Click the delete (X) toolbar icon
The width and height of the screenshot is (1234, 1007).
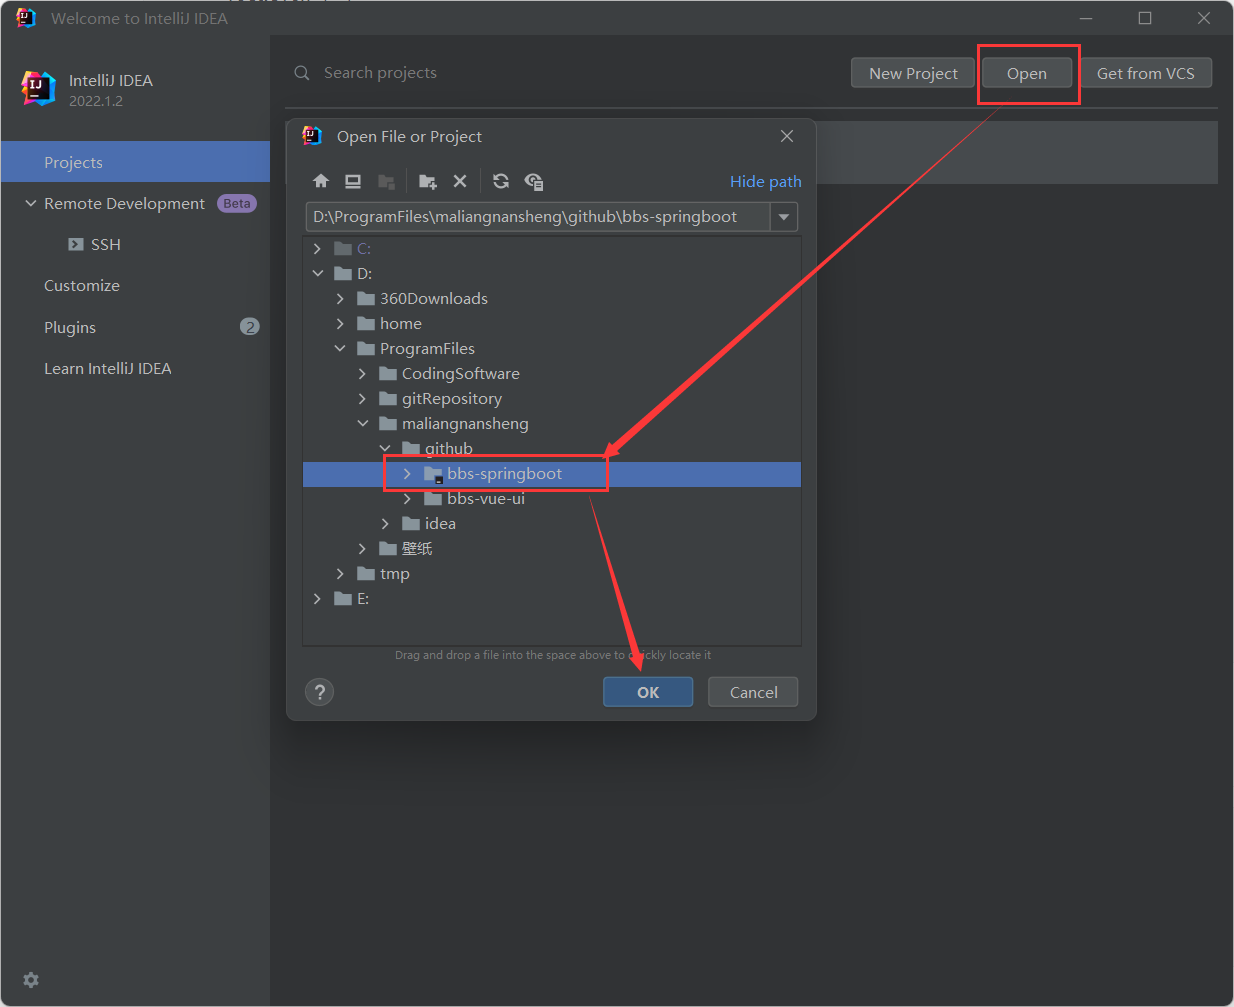(460, 181)
